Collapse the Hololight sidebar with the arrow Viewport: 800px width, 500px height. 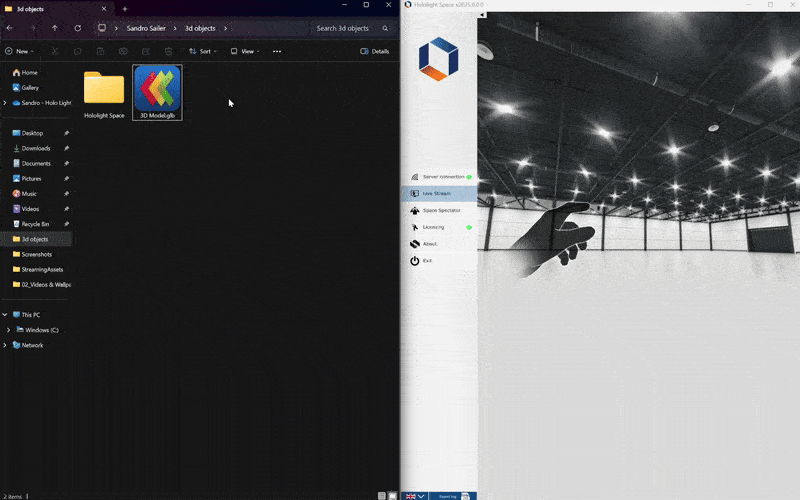(x=482, y=15)
